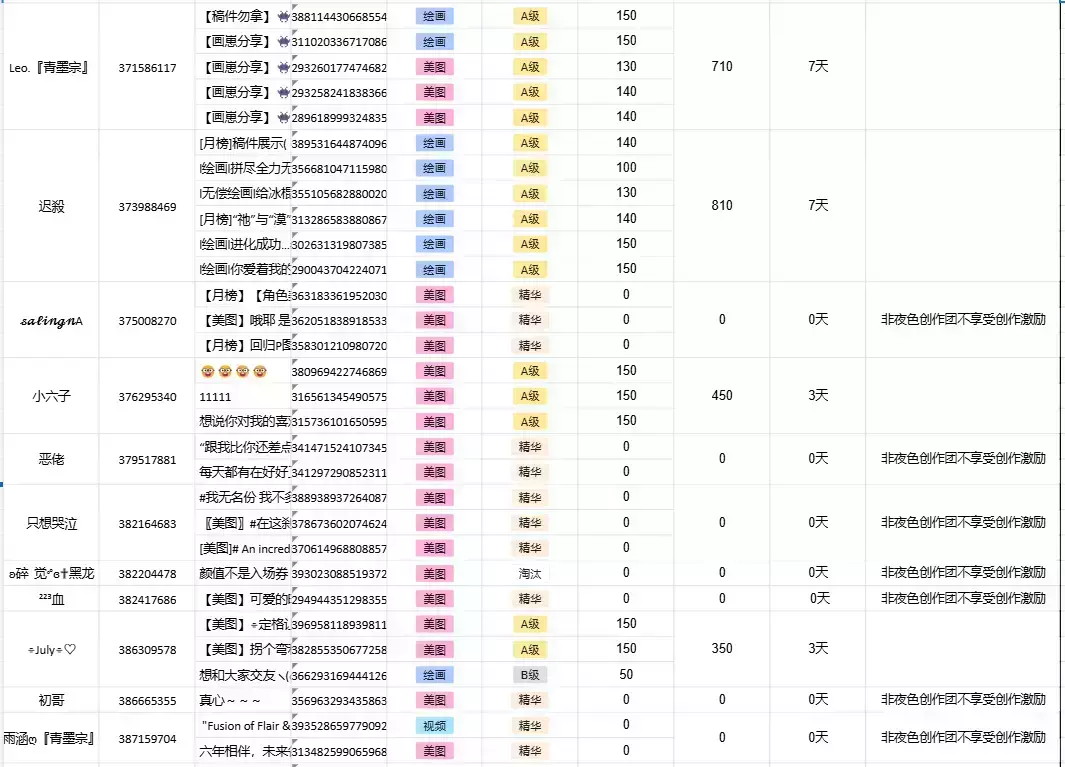Image resolution: width=1065 pixels, height=767 pixels.
Task: Click the 绘画 tag beside 311020336717086
Action: (x=435, y=41)
